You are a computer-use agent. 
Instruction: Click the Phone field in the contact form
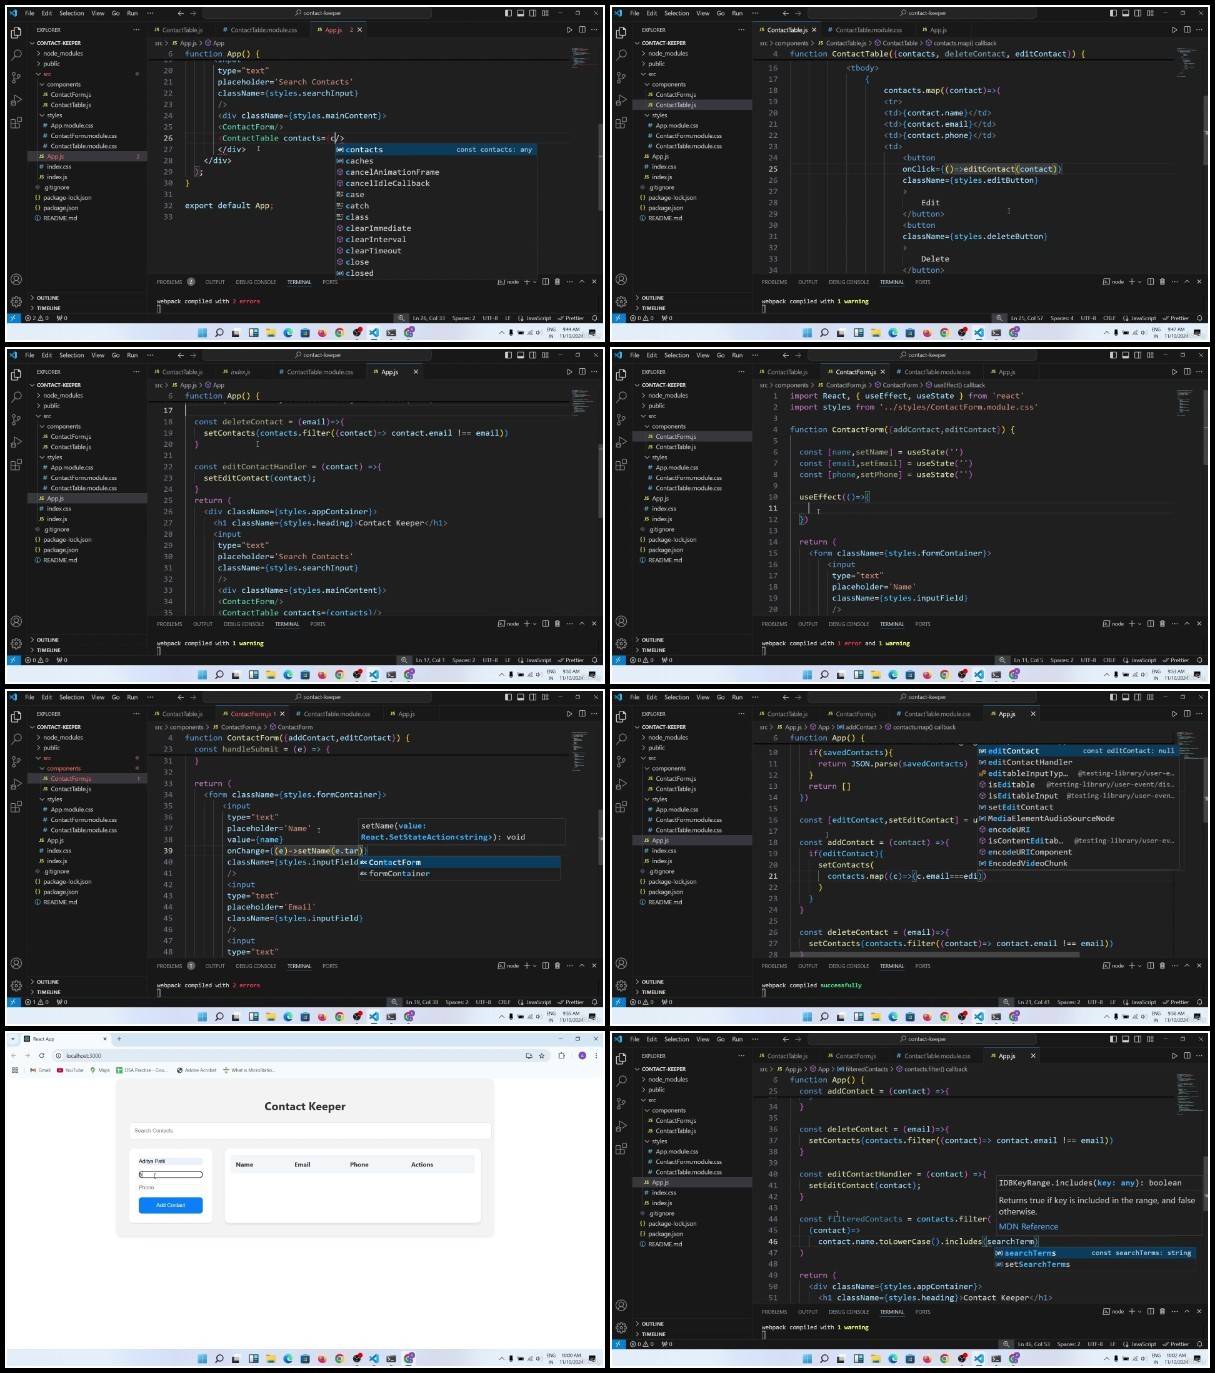170,1187
